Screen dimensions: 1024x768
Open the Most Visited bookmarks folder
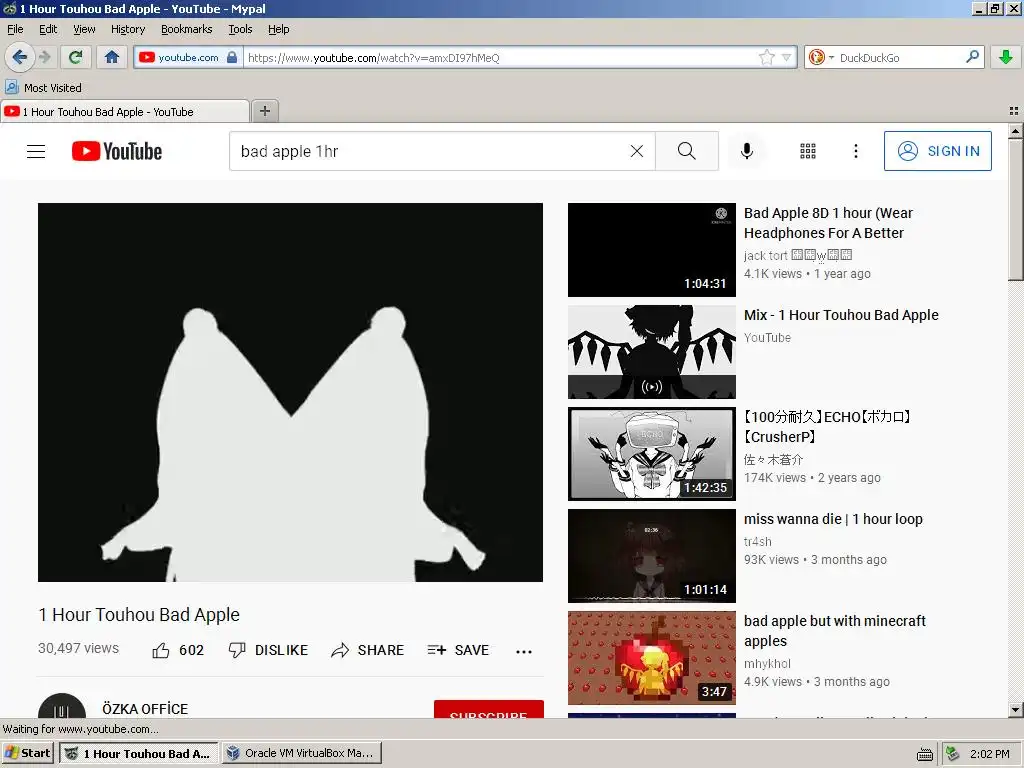pyautogui.click(x=44, y=88)
